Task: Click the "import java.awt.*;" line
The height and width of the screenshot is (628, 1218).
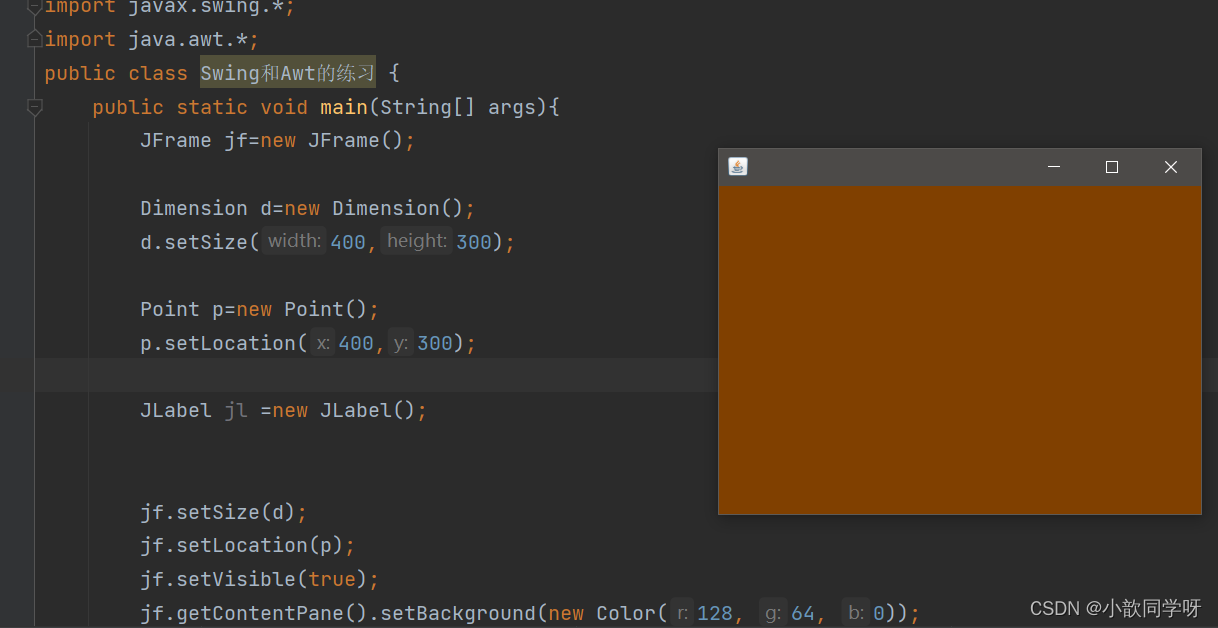Action: 152,39
